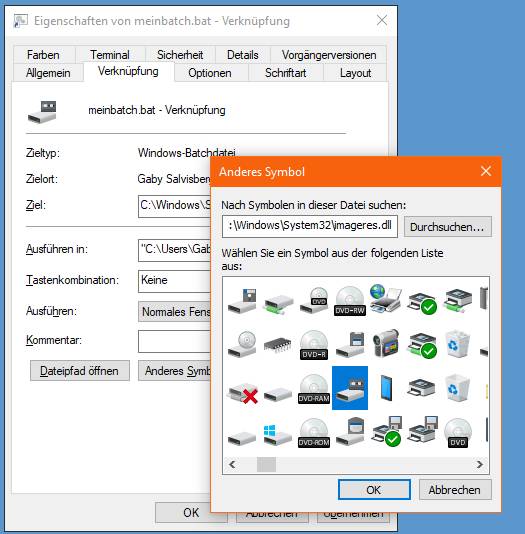Pick the full recycle bin icon
Viewport: 525px width, 534px height.
point(458,344)
